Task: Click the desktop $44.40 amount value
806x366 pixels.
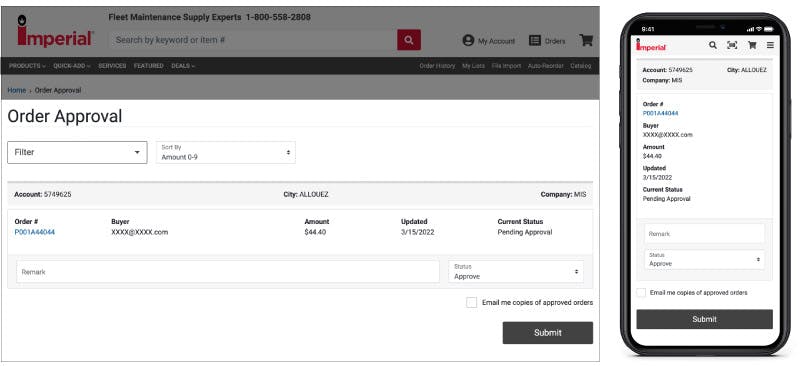Action: 315,232
